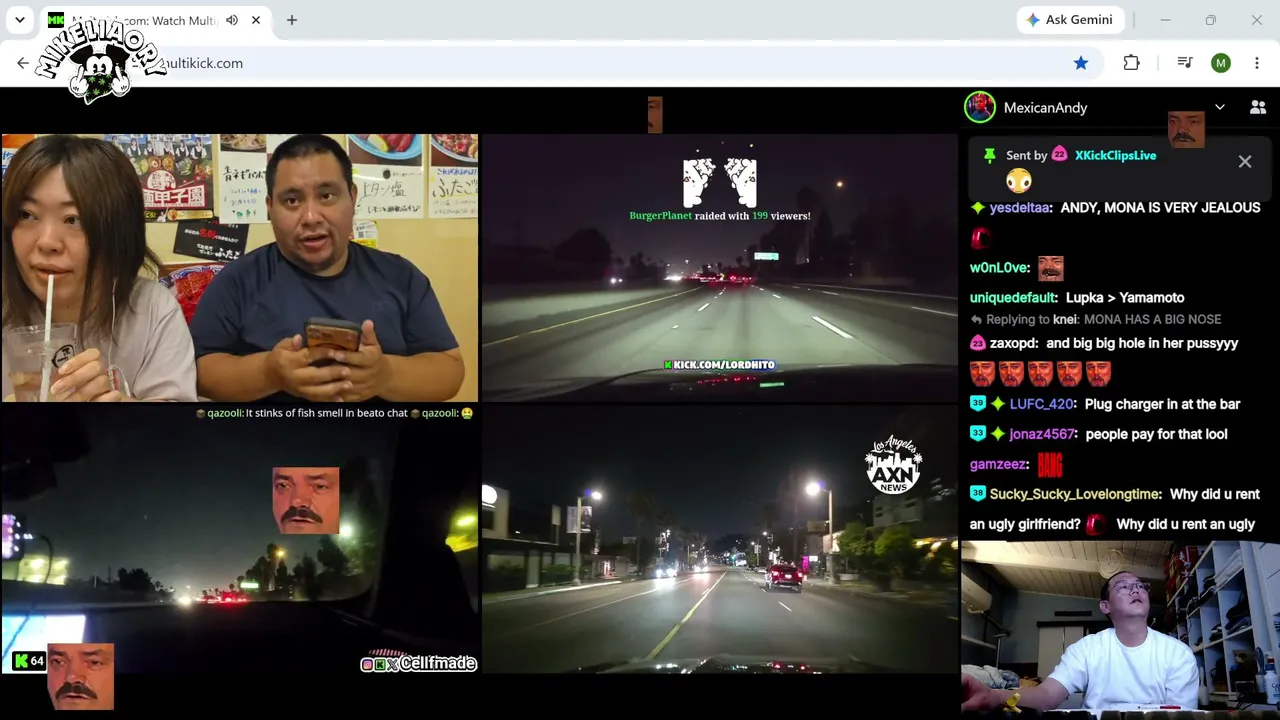Select the Cellfmade night driving stream
Viewport: 1280px width, 720px height.
coord(240,539)
